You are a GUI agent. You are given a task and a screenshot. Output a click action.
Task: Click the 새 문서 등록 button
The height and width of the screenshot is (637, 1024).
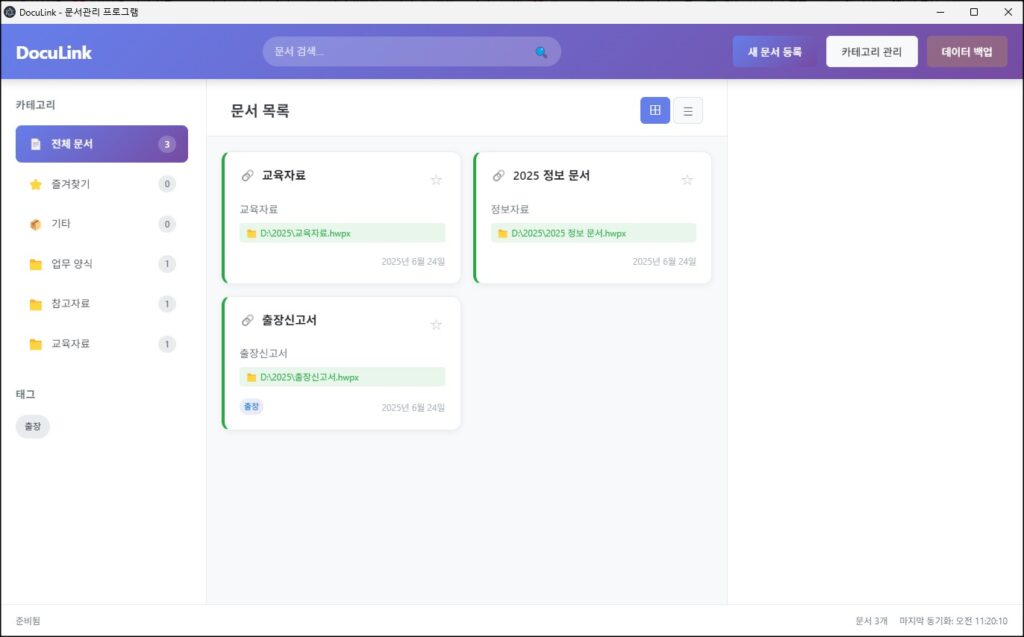(x=775, y=52)
